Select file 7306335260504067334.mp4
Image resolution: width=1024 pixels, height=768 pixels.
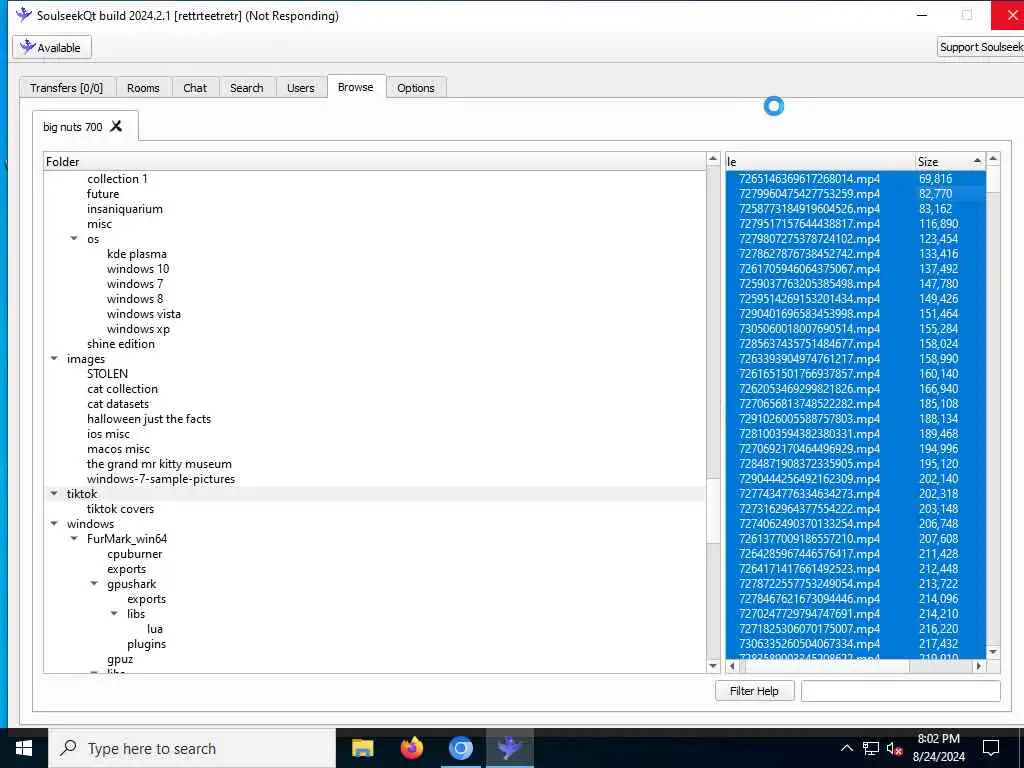tap(809, 644)
